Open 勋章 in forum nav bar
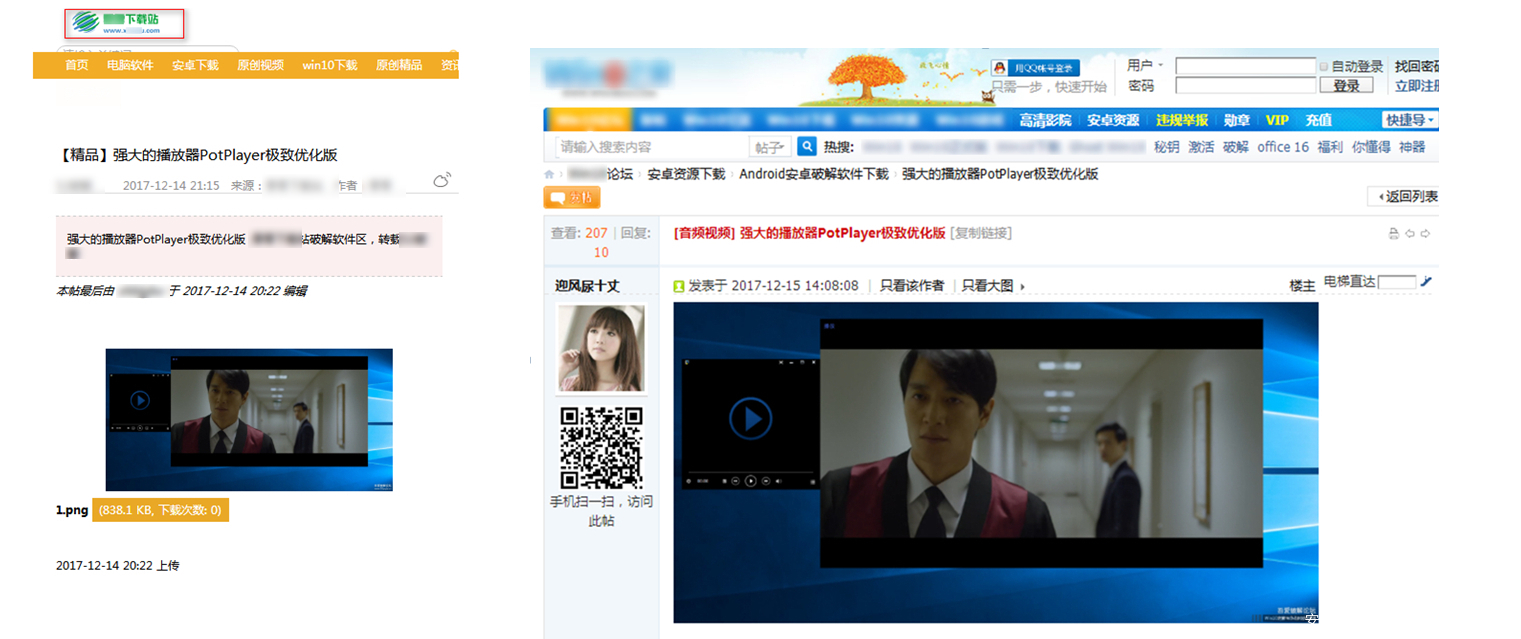1521x639 pixels. [1237, 120]
